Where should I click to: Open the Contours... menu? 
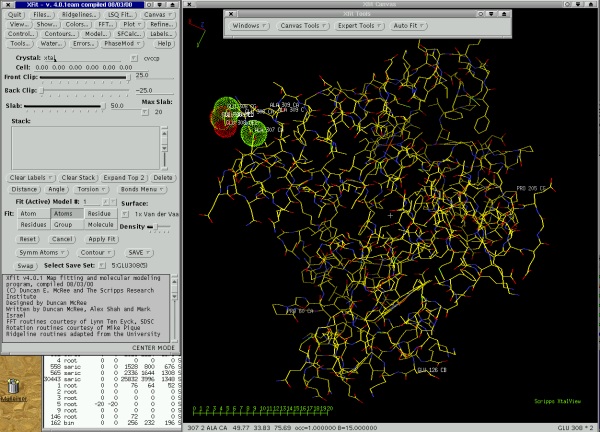click(59, 33)
